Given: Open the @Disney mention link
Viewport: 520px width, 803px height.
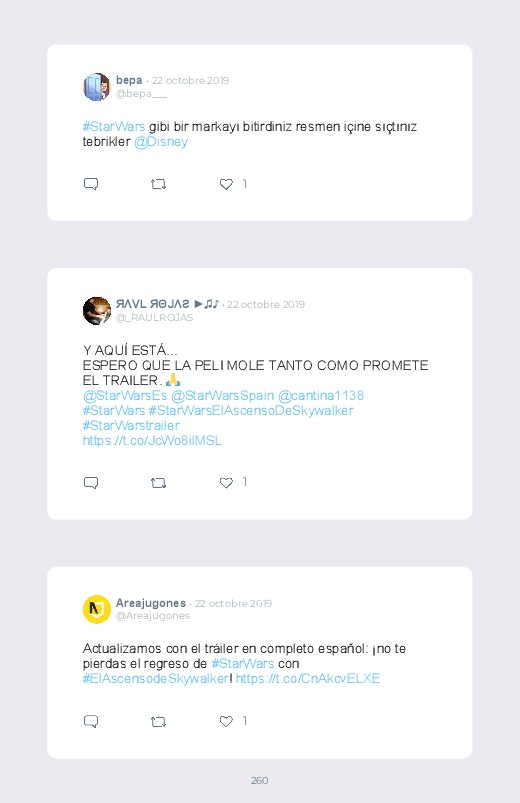Looking at the screenshot, I should coord(161,142).
